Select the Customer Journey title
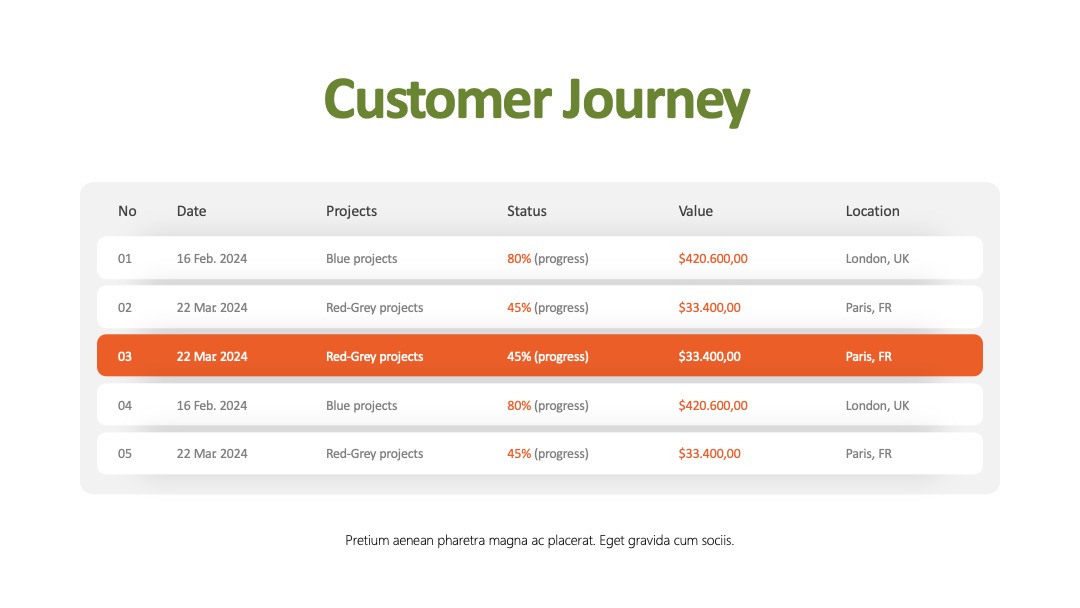 click(537, 100)
